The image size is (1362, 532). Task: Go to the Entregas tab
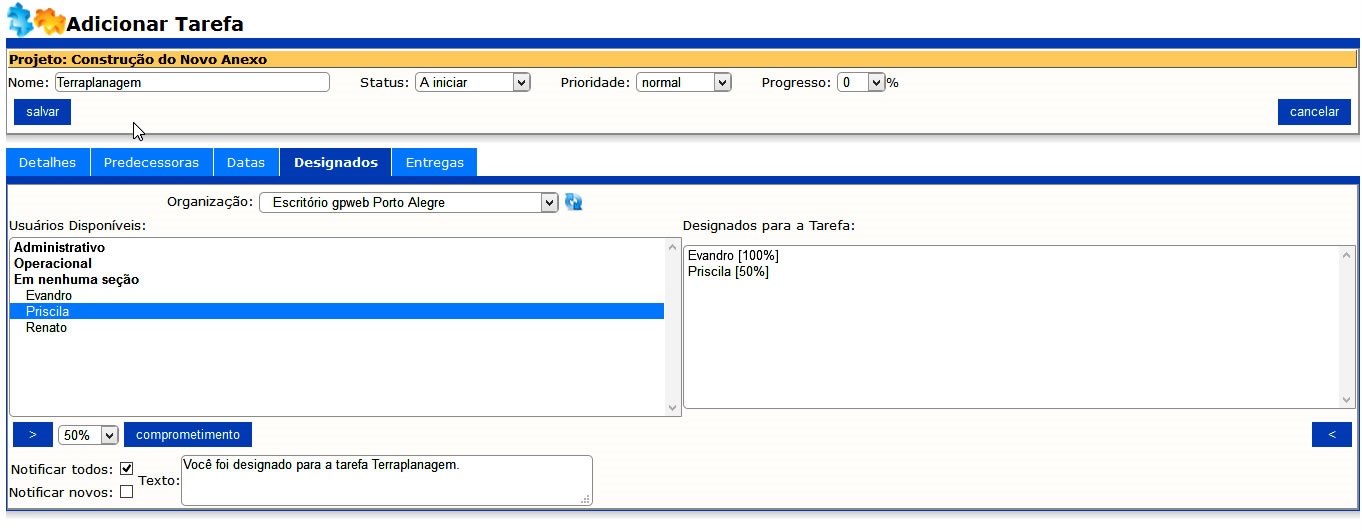point(434,162)
